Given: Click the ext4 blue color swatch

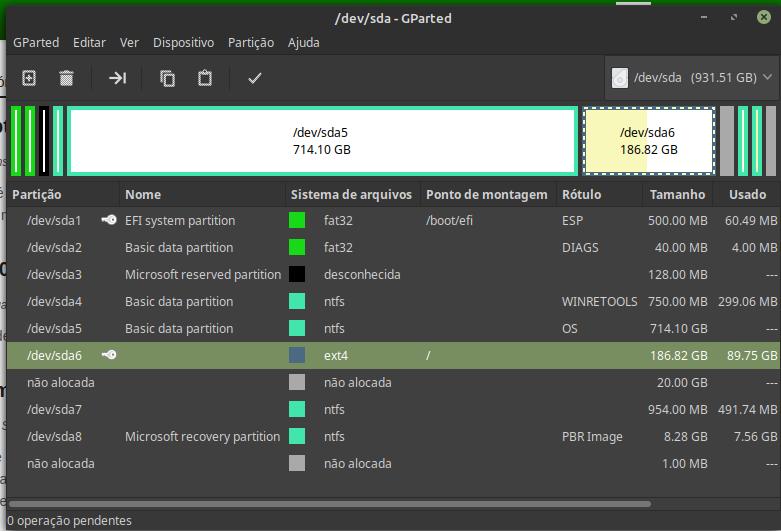Looking at the screenshot, I should (x=297, y=355).
